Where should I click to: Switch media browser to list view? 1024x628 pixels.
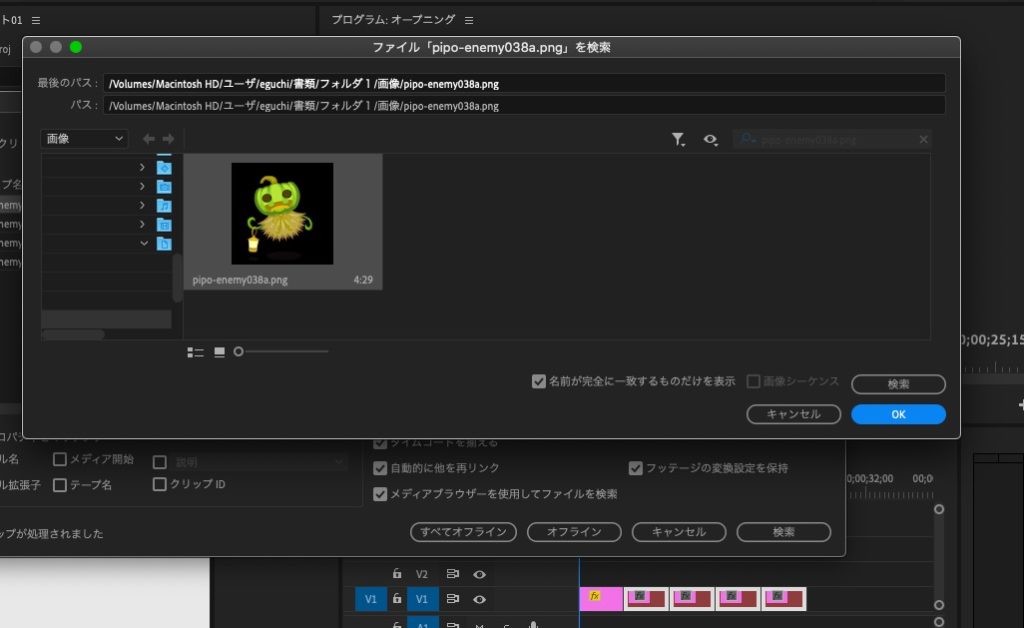(195, 352)
